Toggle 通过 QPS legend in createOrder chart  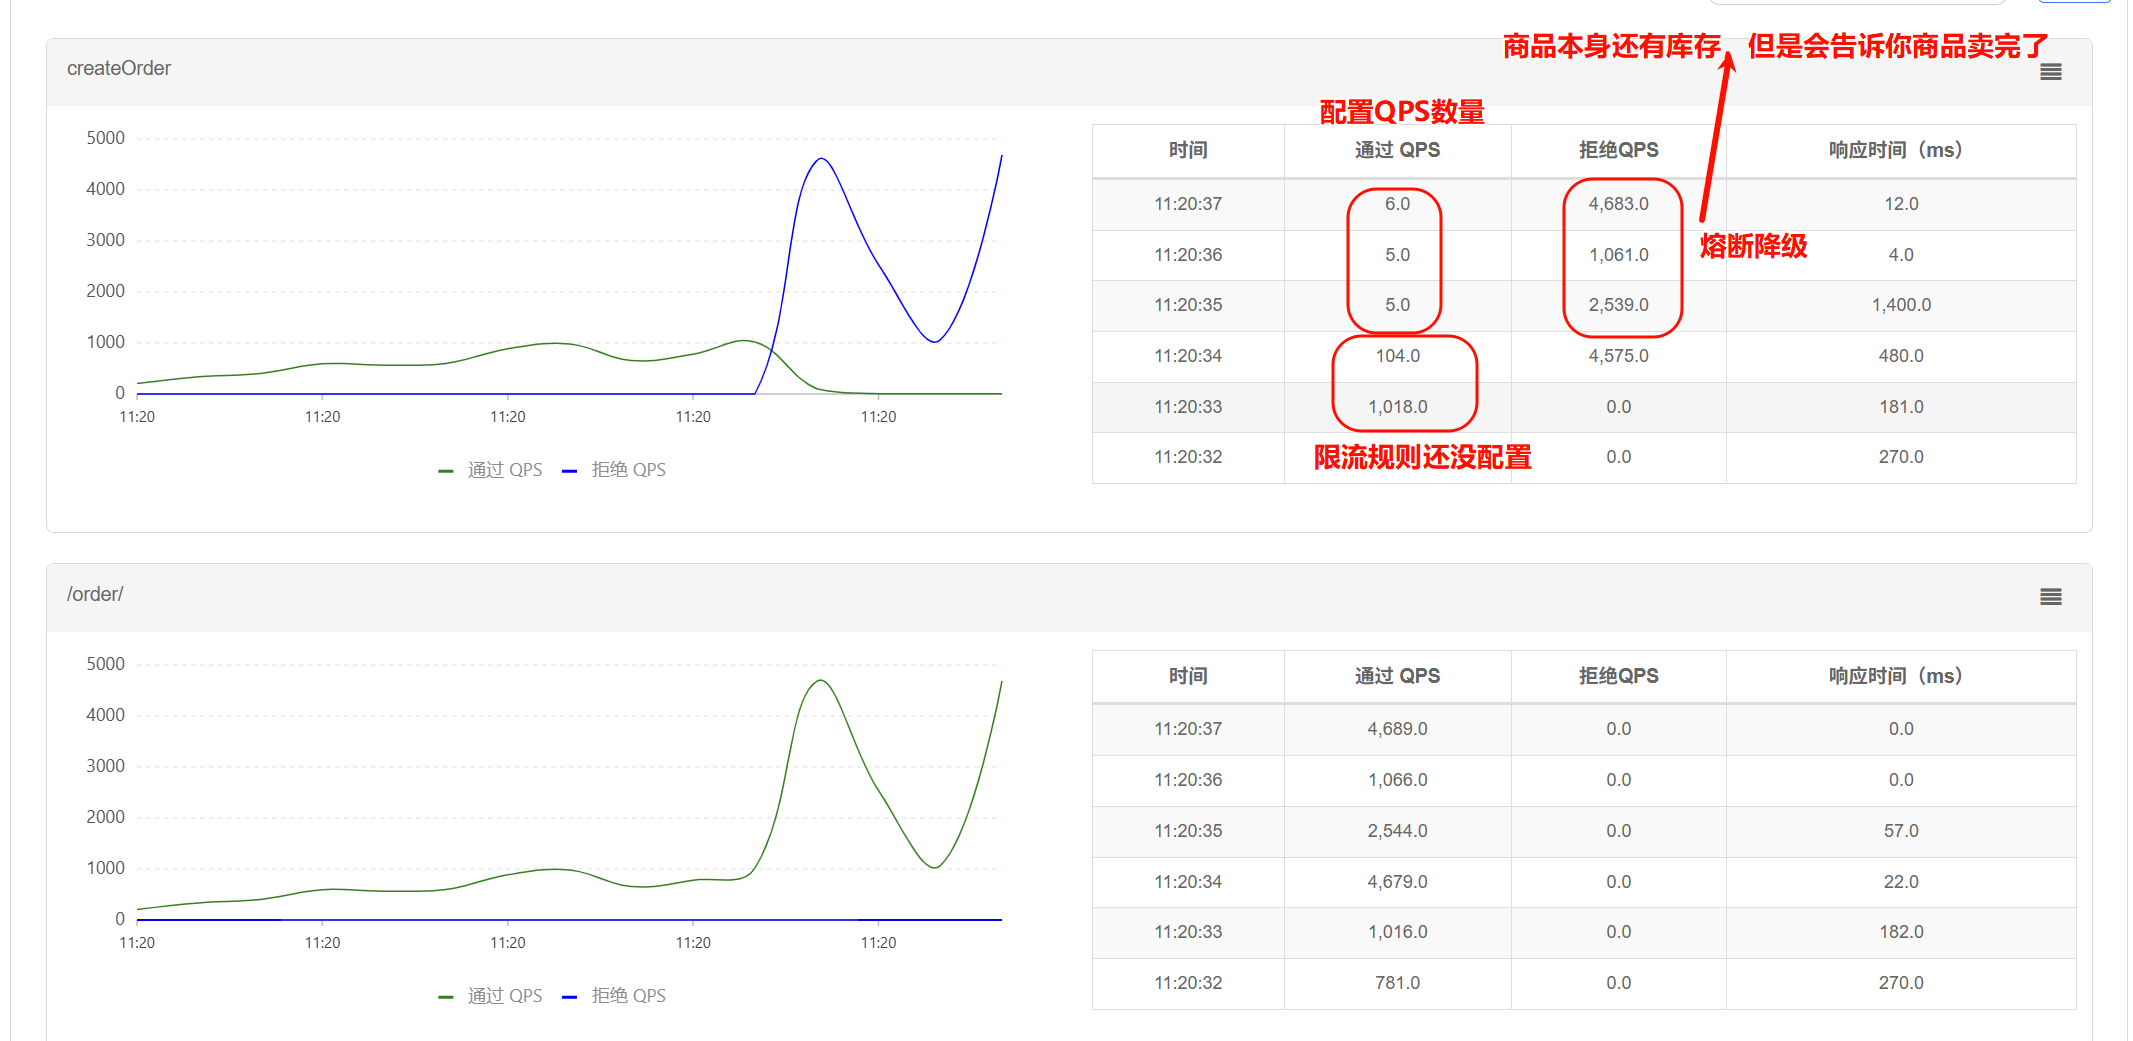pos(491,470)
